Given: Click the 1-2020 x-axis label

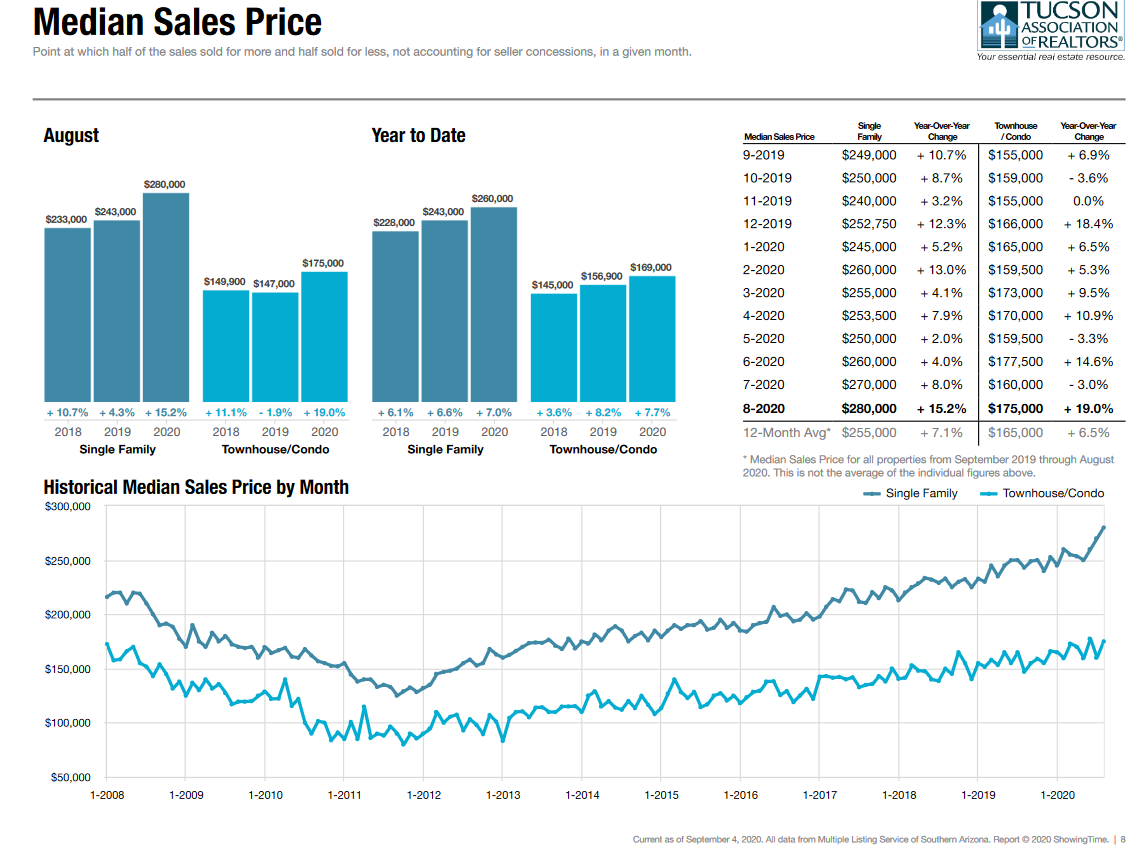Looking at the screenshot, I should click(x=1058, y=795).
